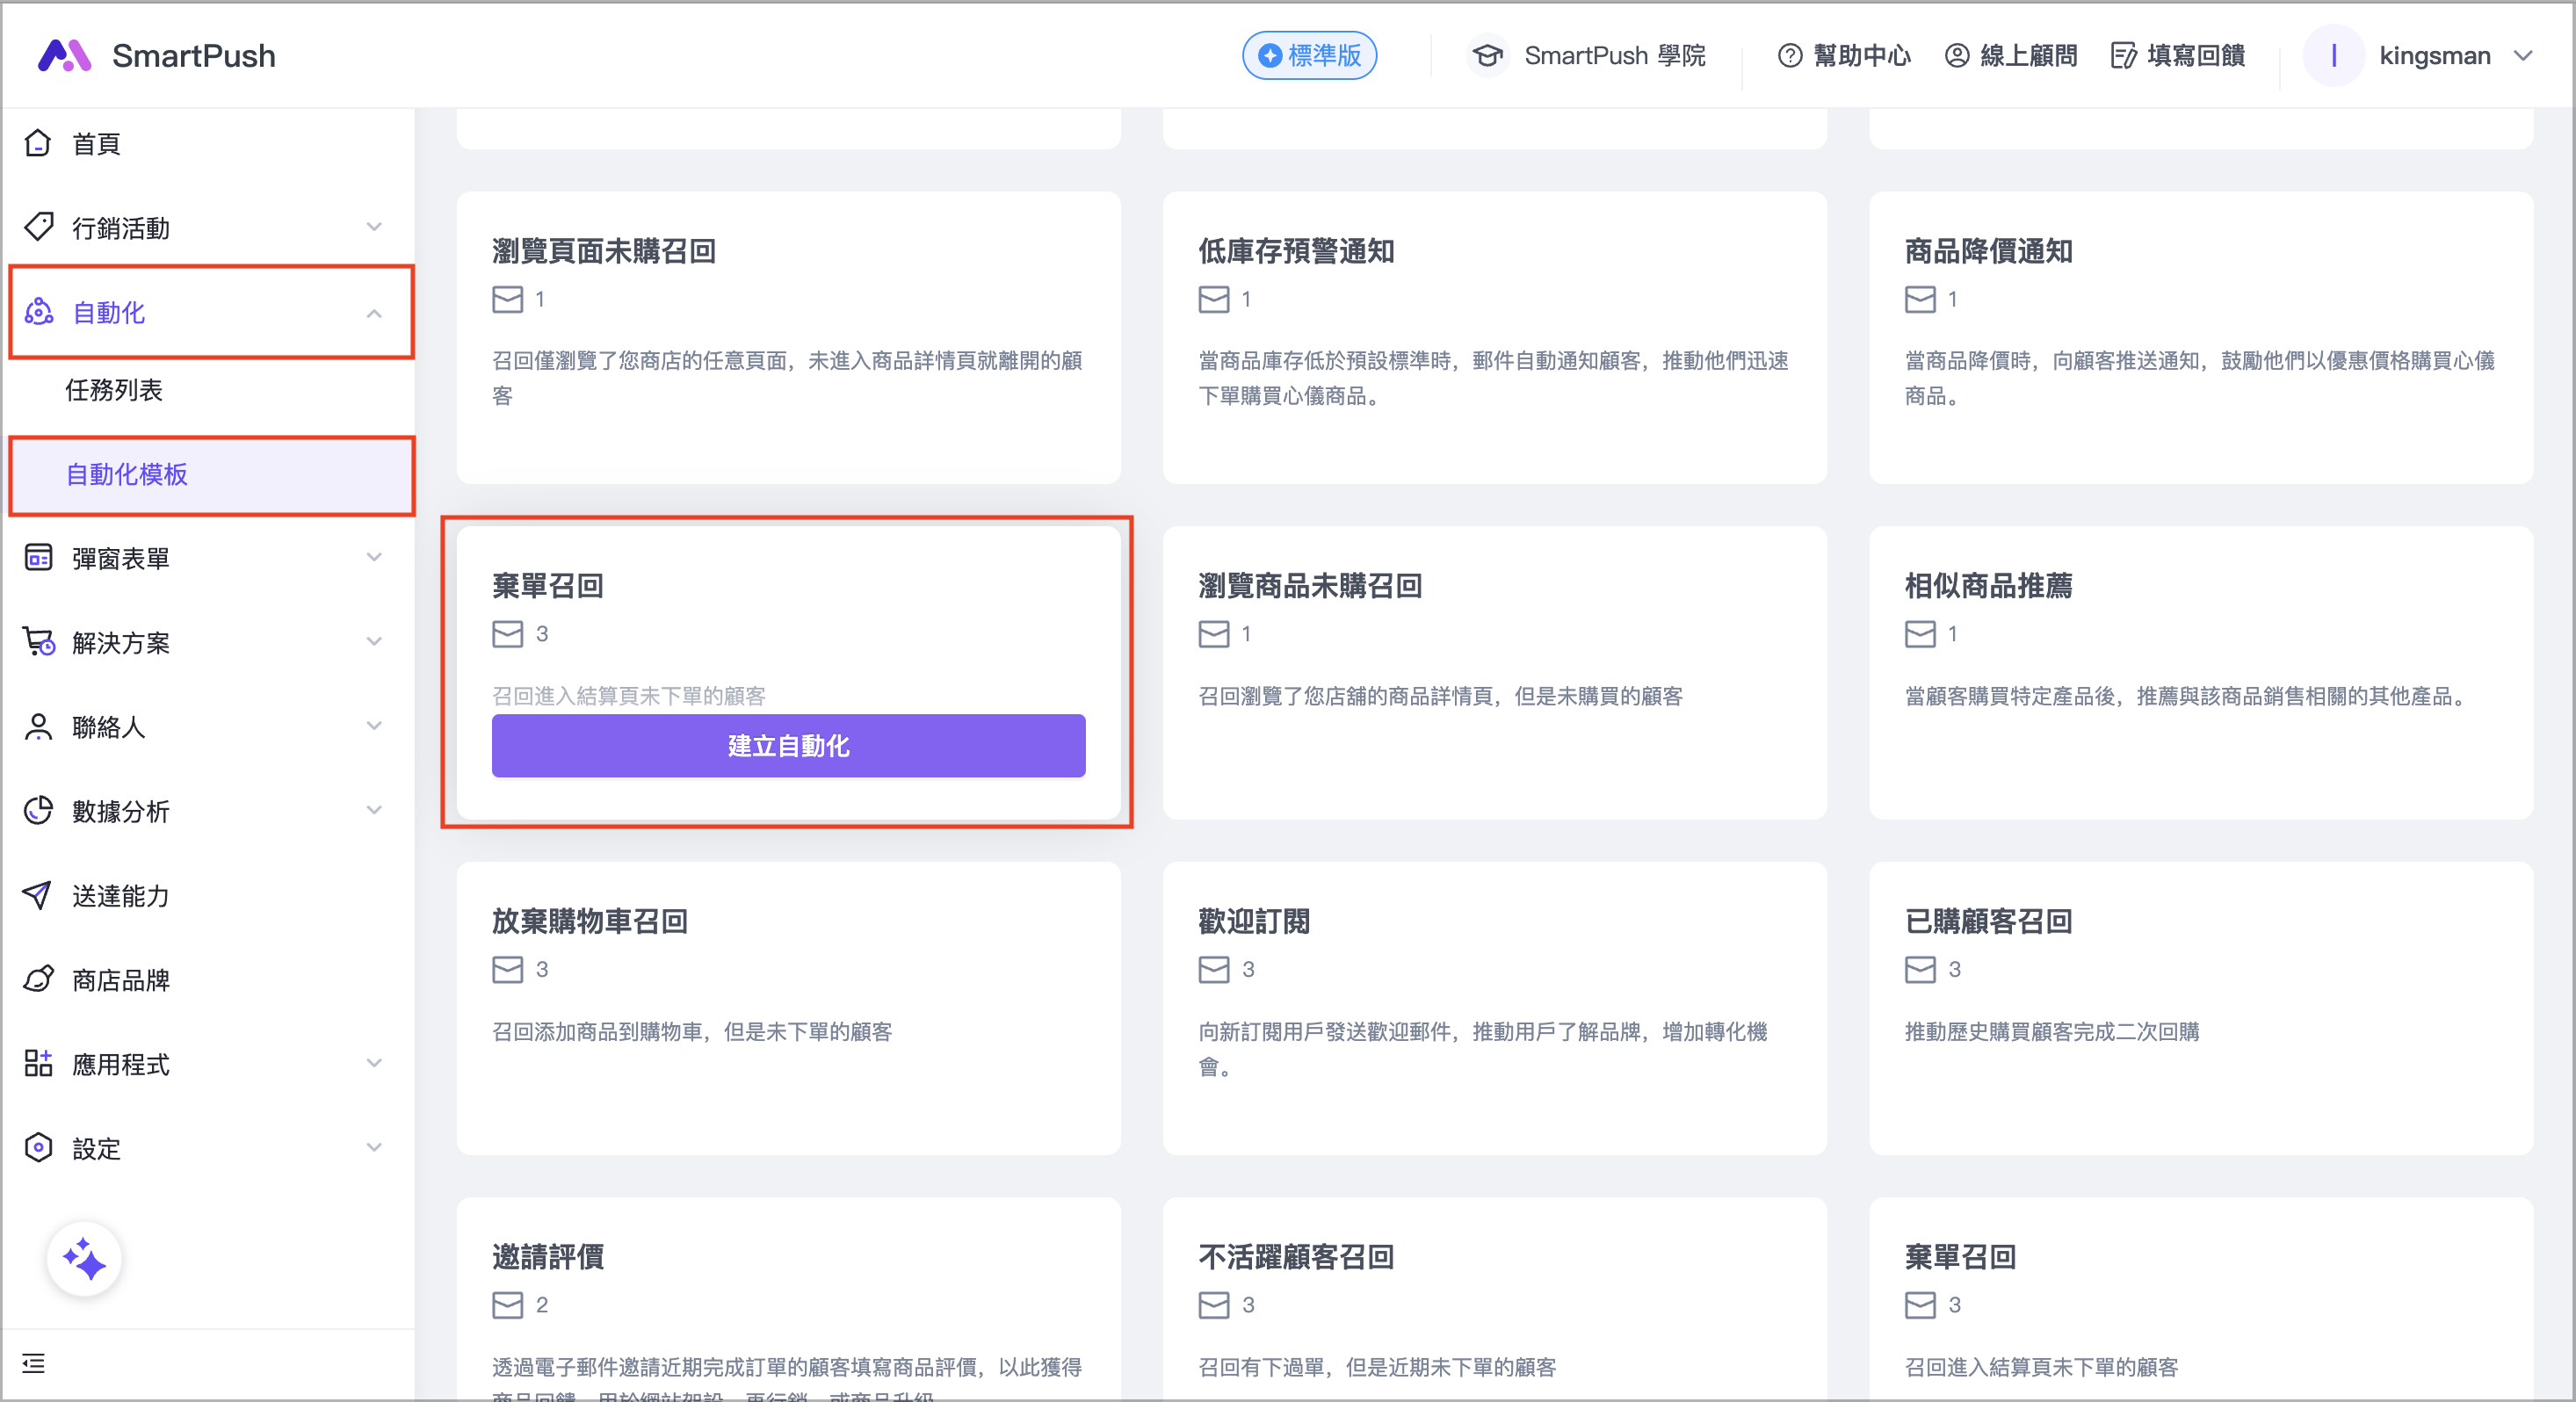Click the home icon beside 首頁
Image resolution: width=2576 pixels, height=1402 pixels.
click(38, 143)
